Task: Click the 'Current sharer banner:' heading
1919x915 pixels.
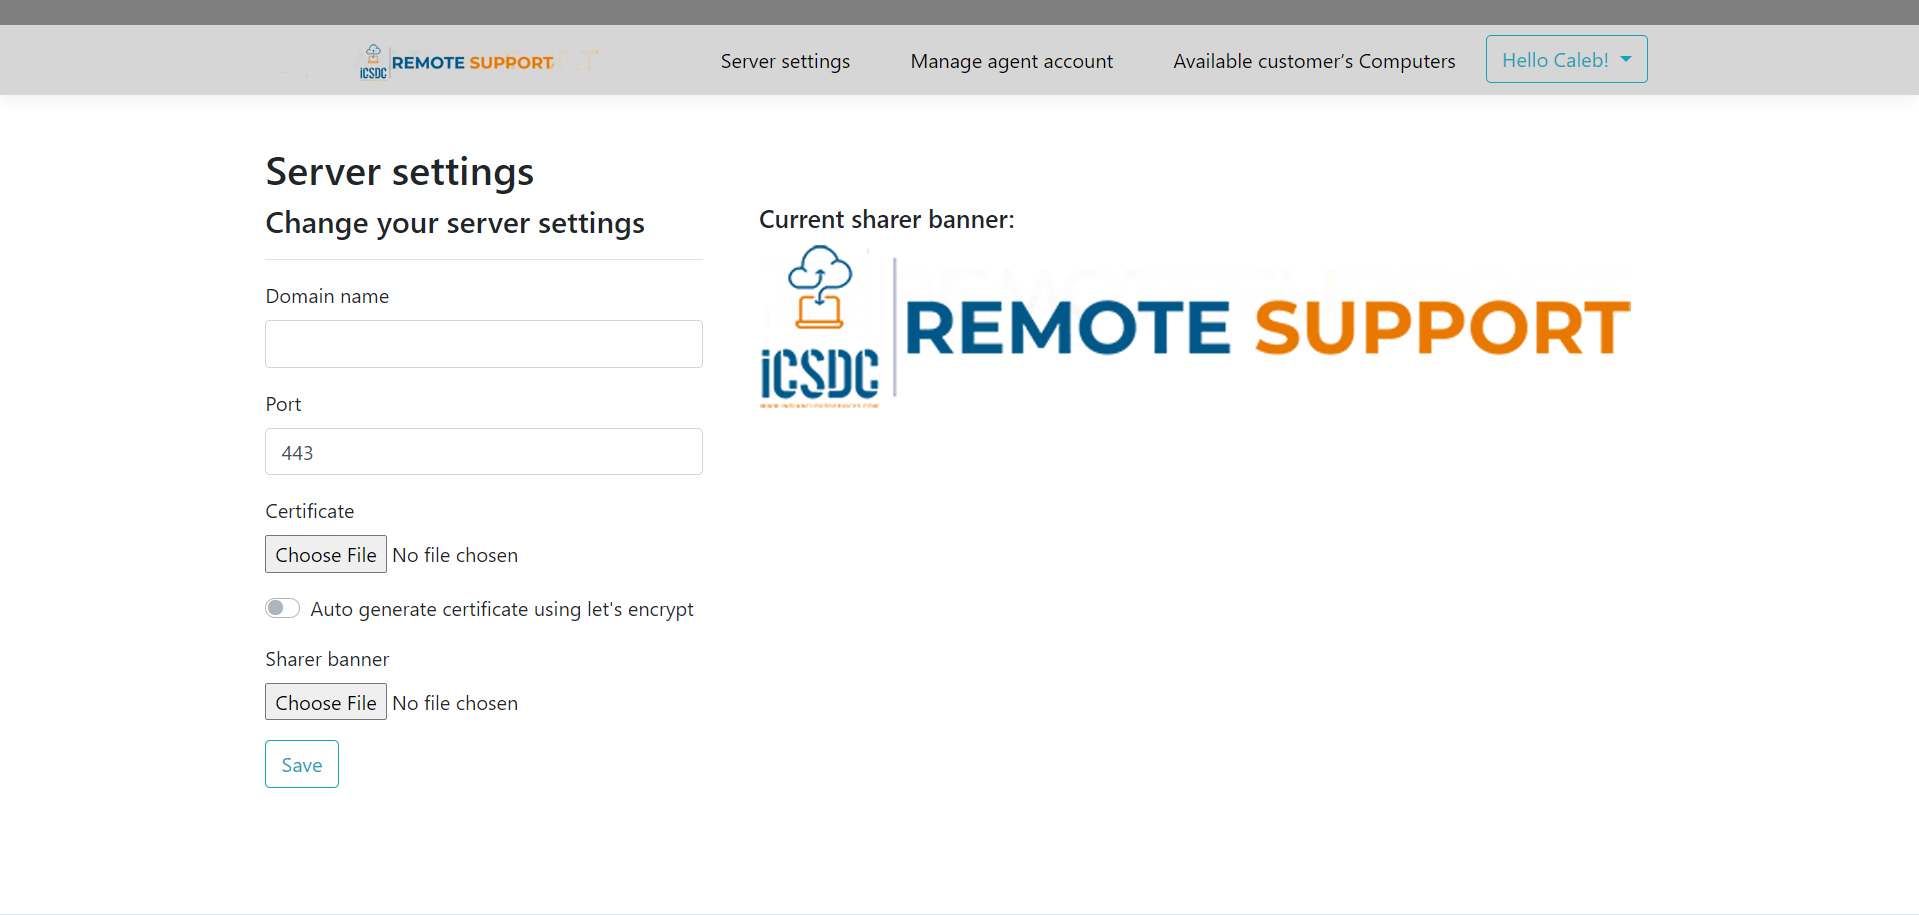Action: 887,219
